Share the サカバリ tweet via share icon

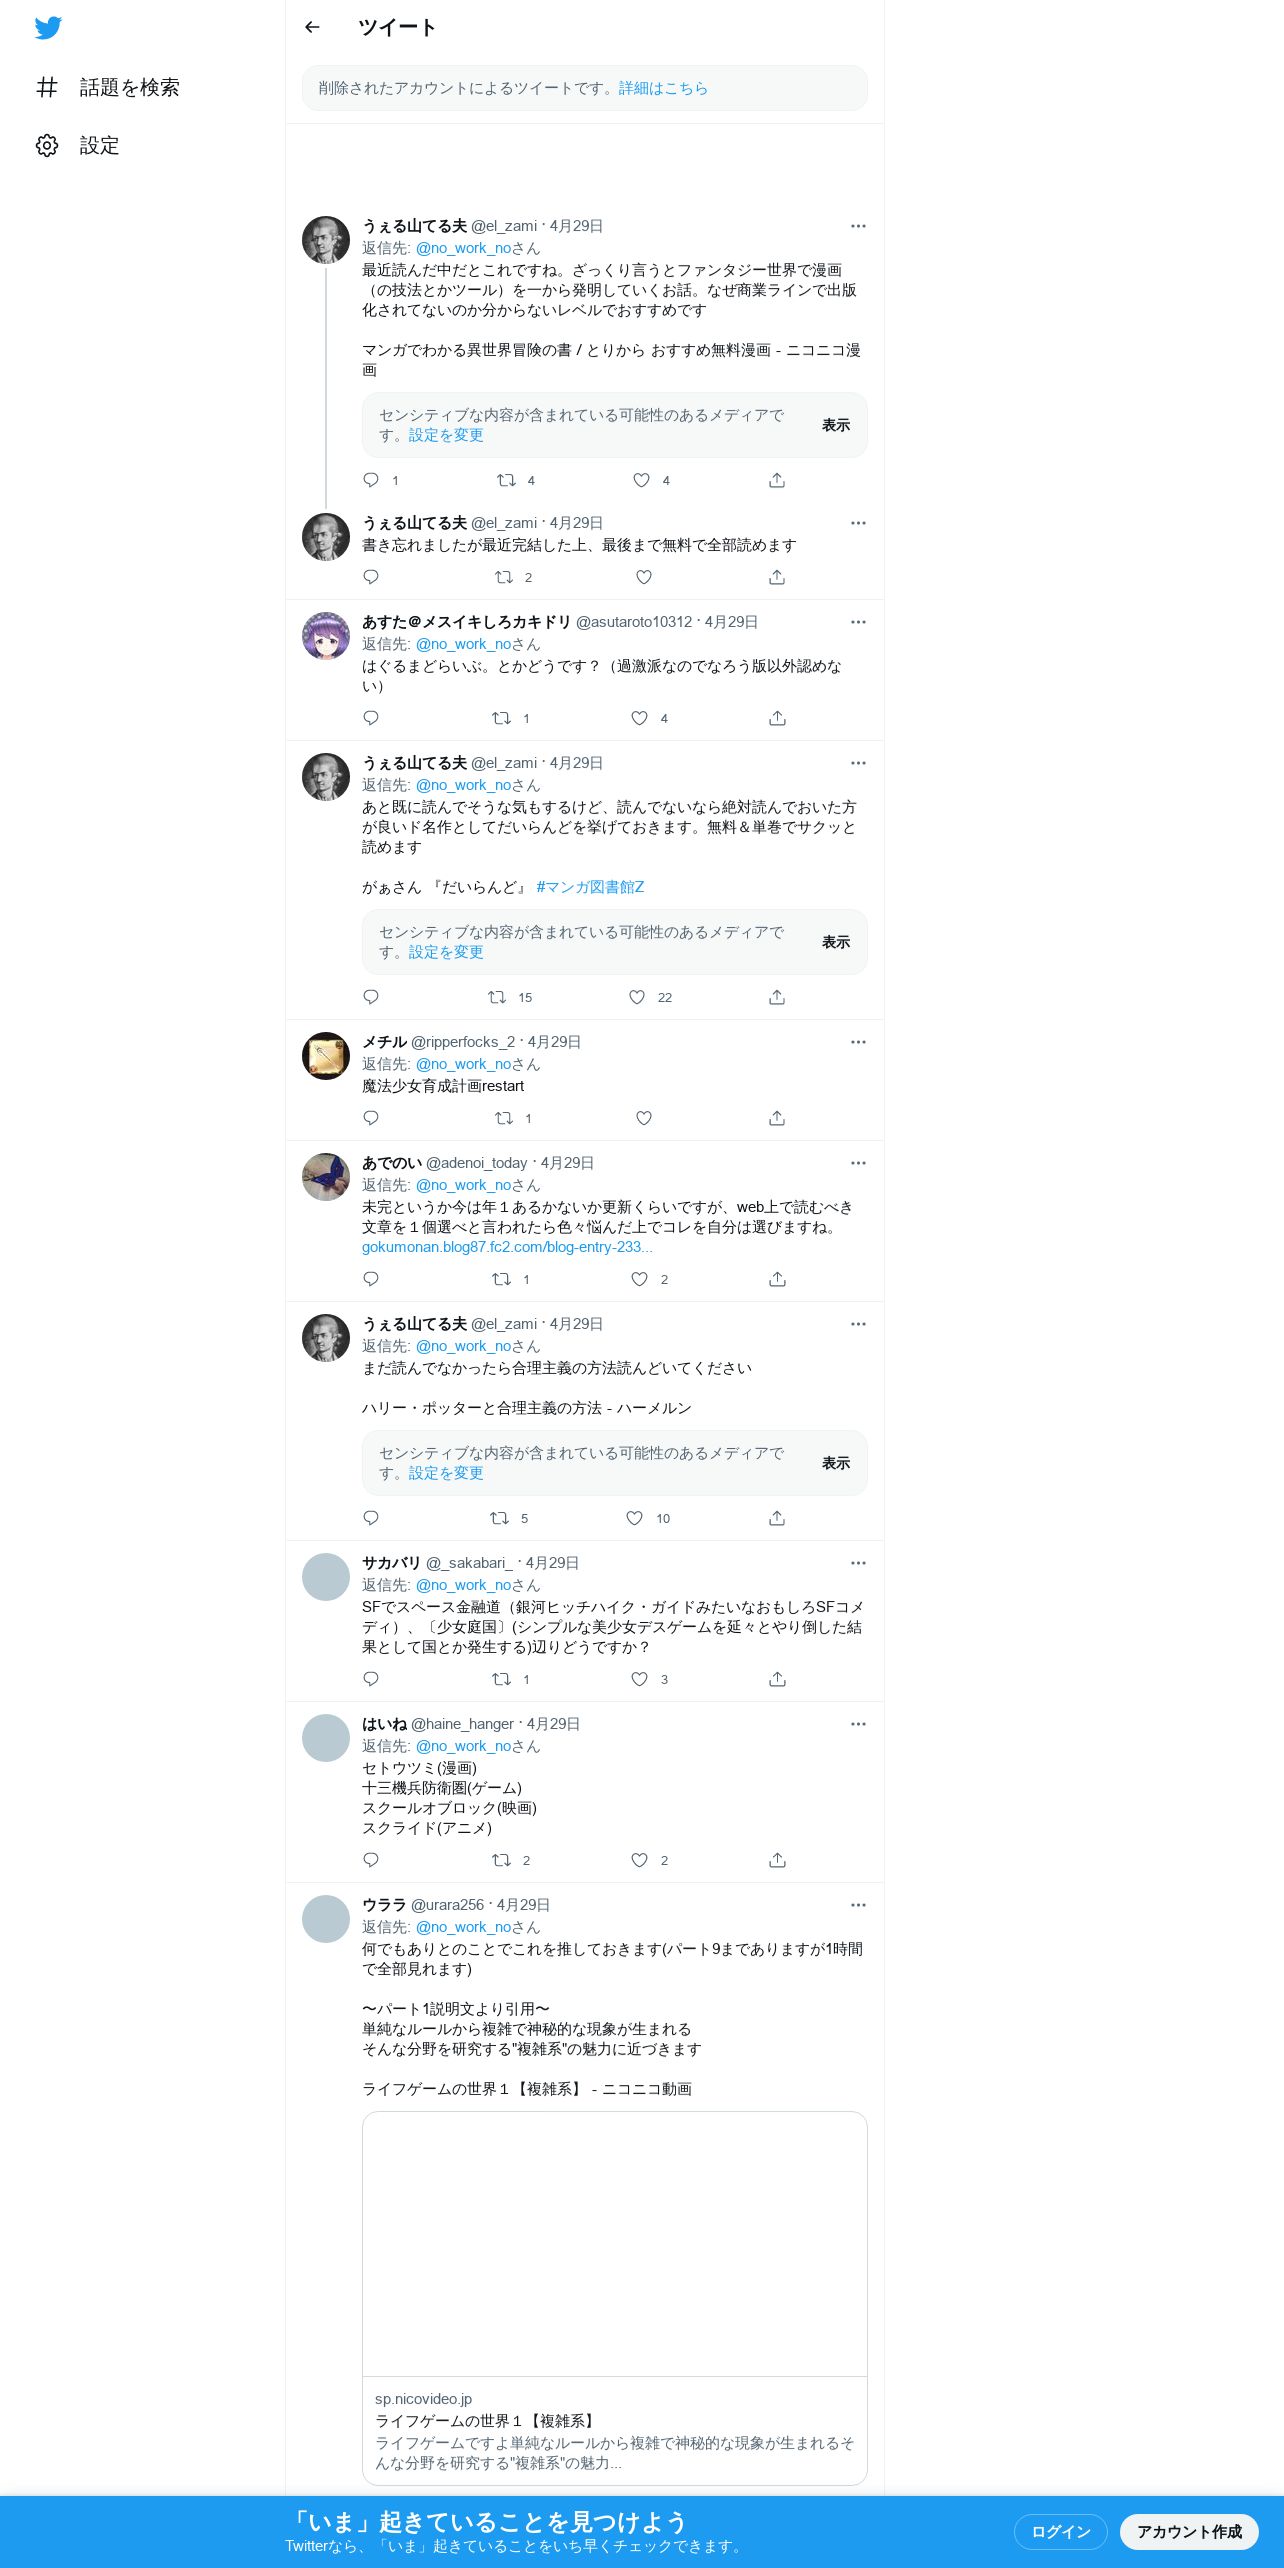point(777,1679)
